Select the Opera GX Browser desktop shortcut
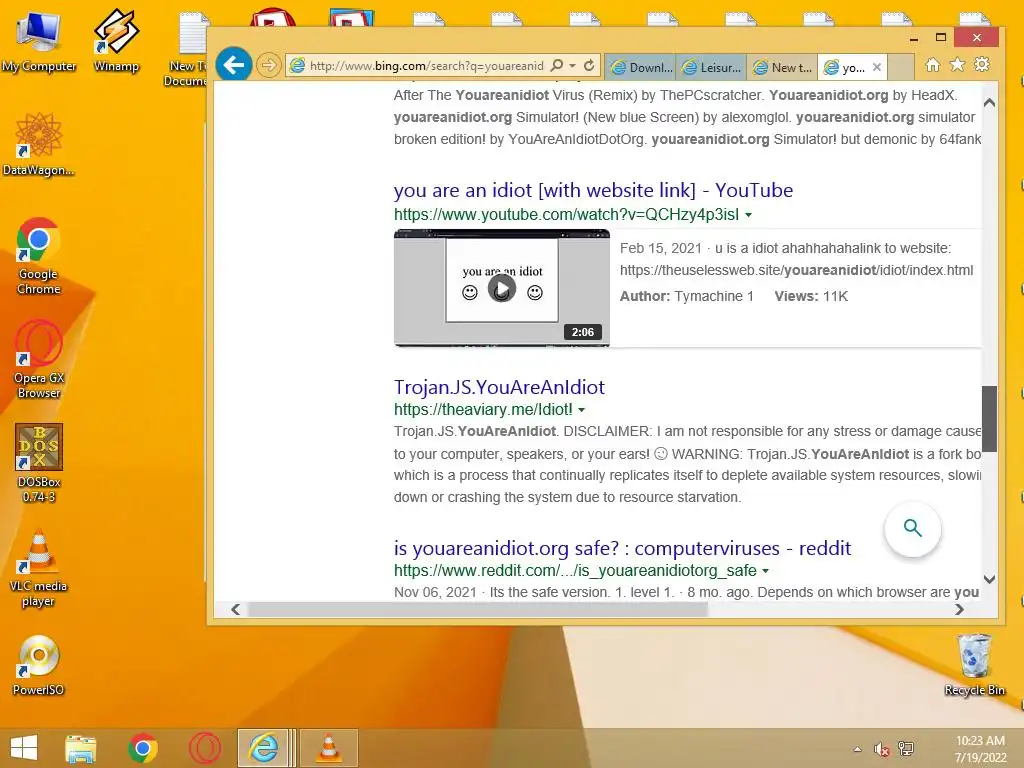The image size is (1024, 768). pos(39,359)
